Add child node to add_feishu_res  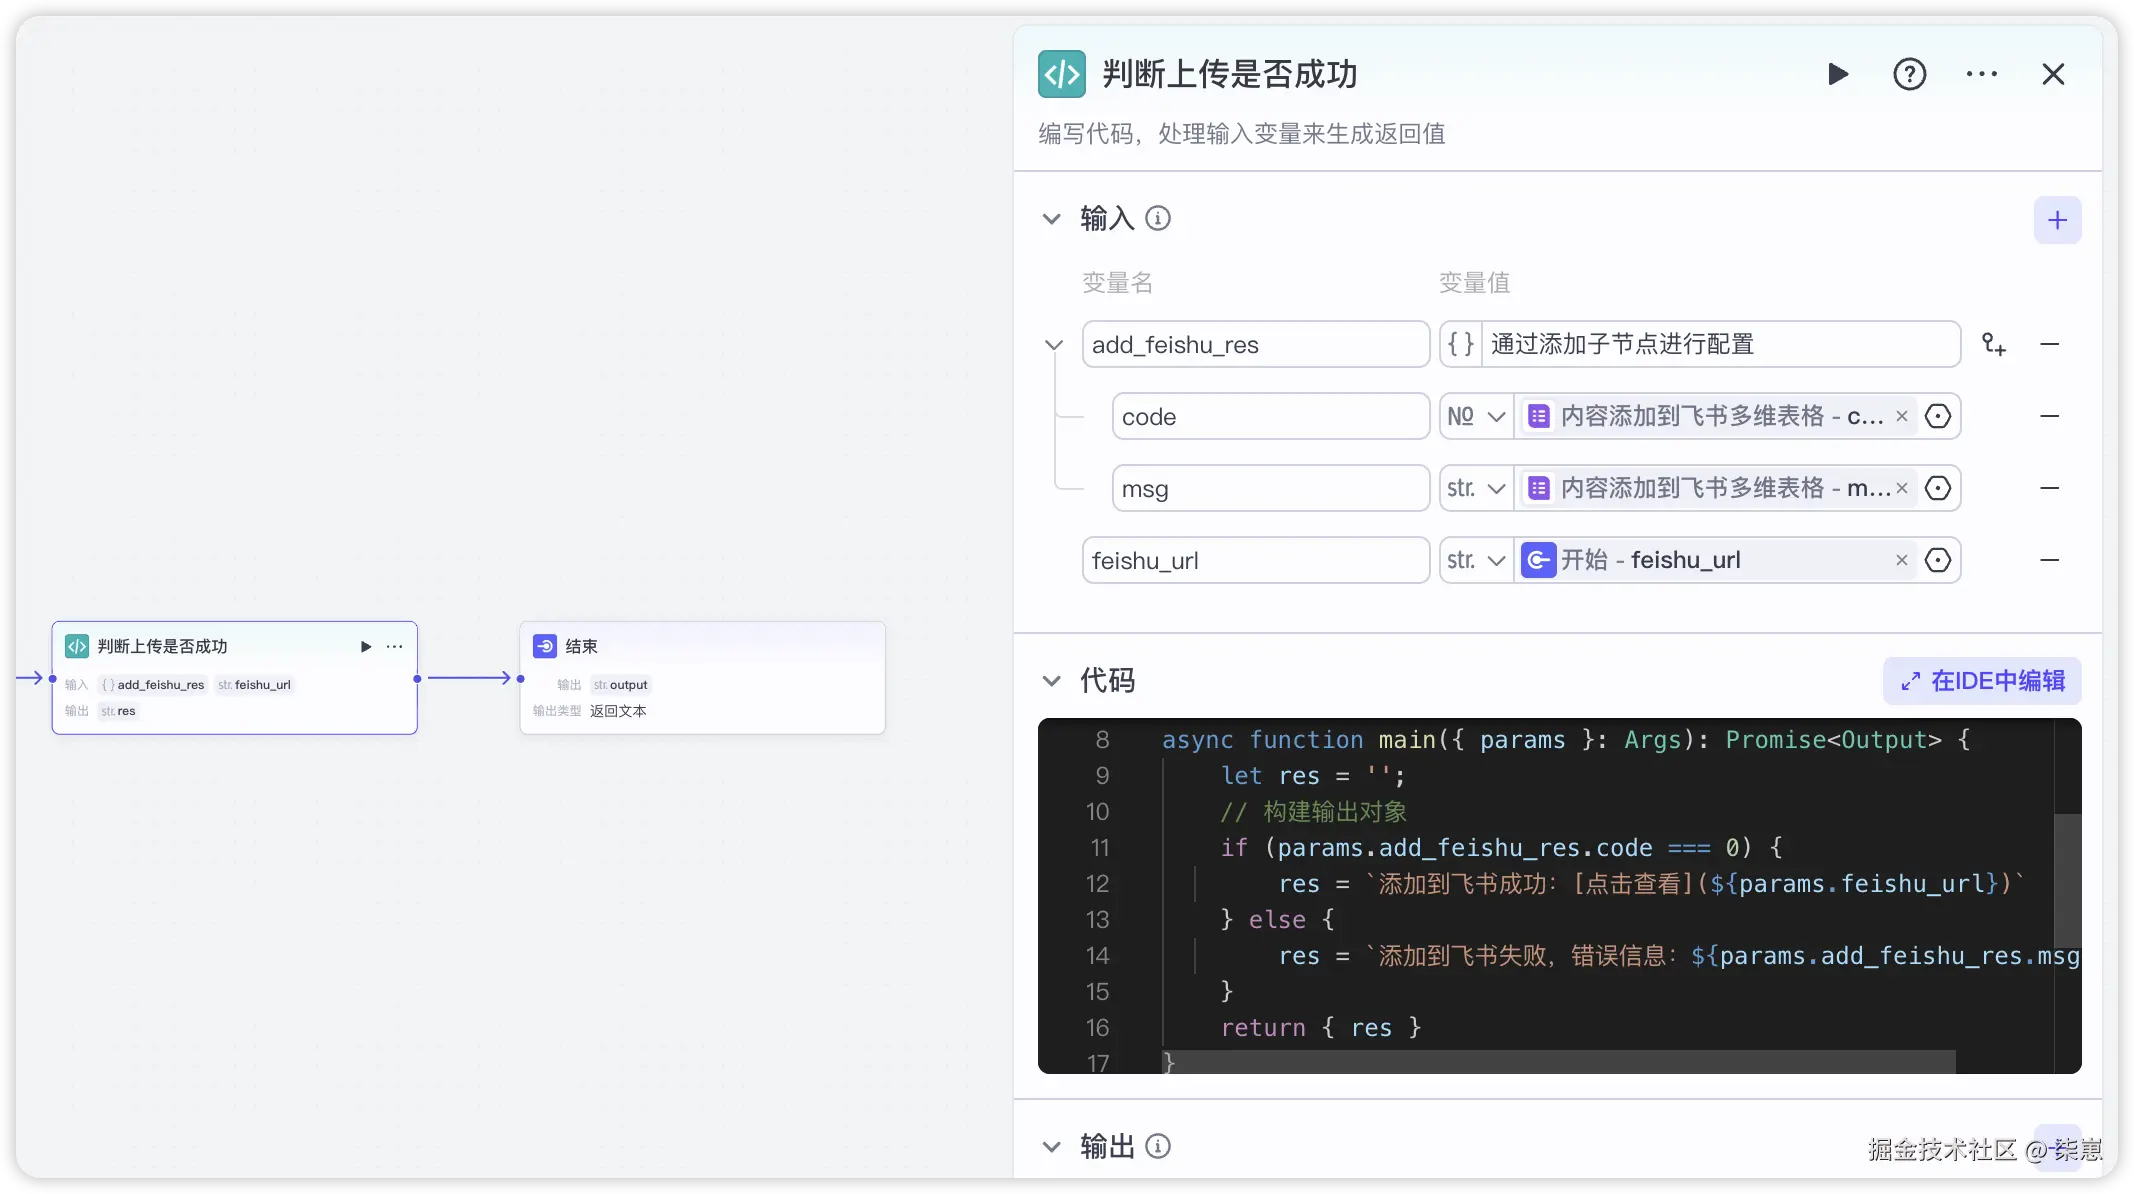coord(1993,344)
